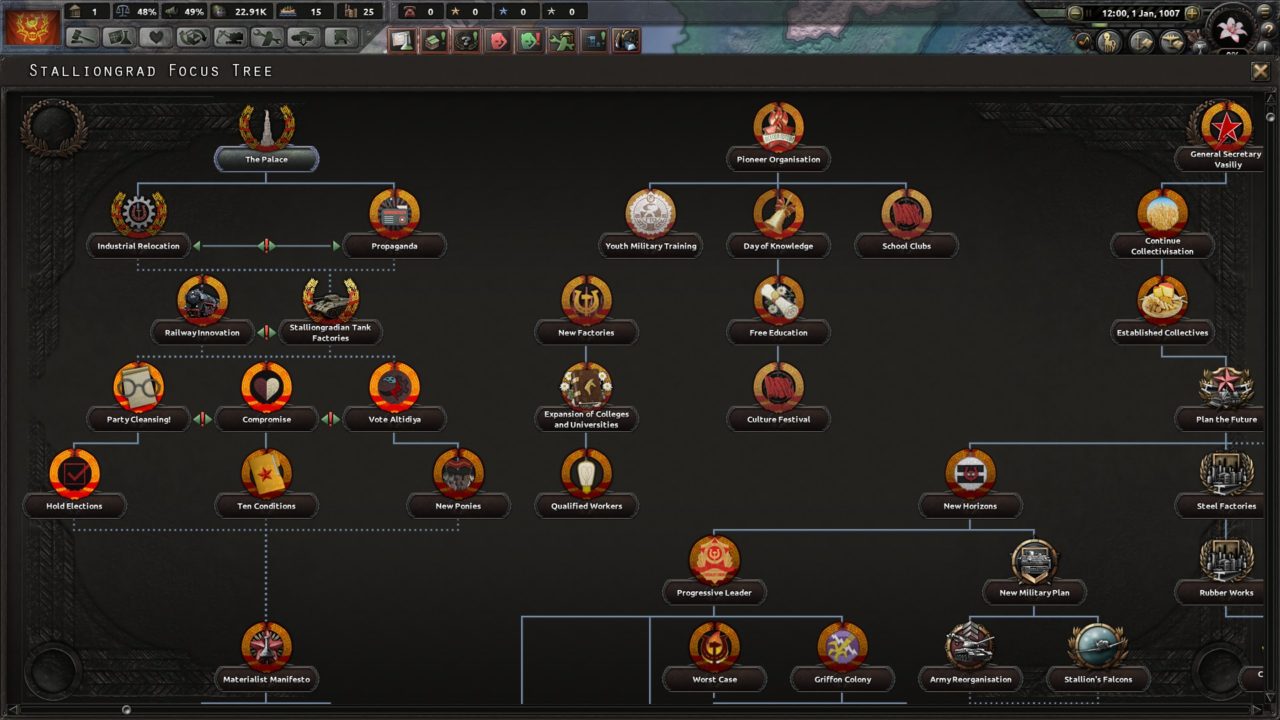Click the help question mark button
Viewport: 1280px width, 720px height.
tap(1270, 28)
